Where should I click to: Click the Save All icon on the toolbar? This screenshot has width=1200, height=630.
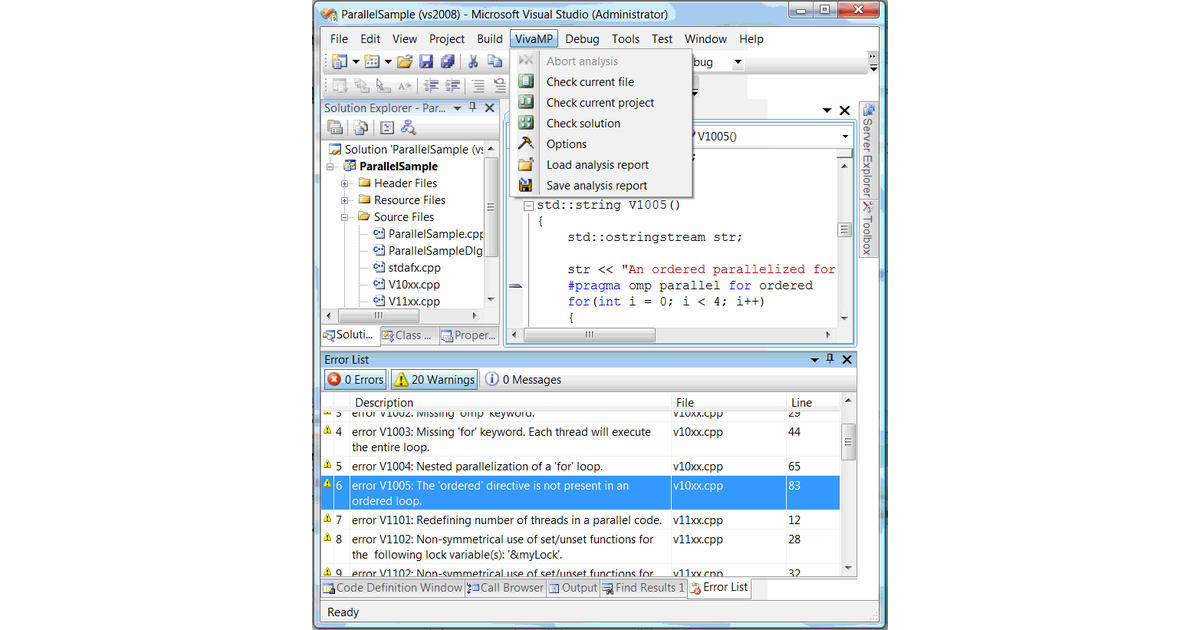[447, 60]
